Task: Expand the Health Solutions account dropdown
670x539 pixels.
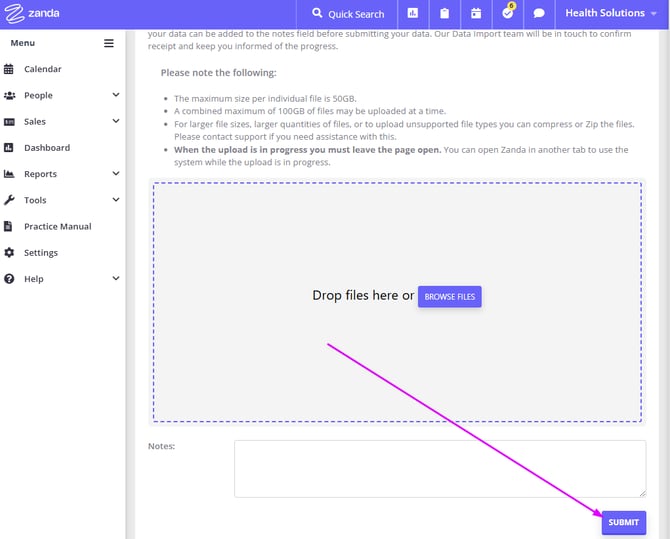Action: coord(611,14)
